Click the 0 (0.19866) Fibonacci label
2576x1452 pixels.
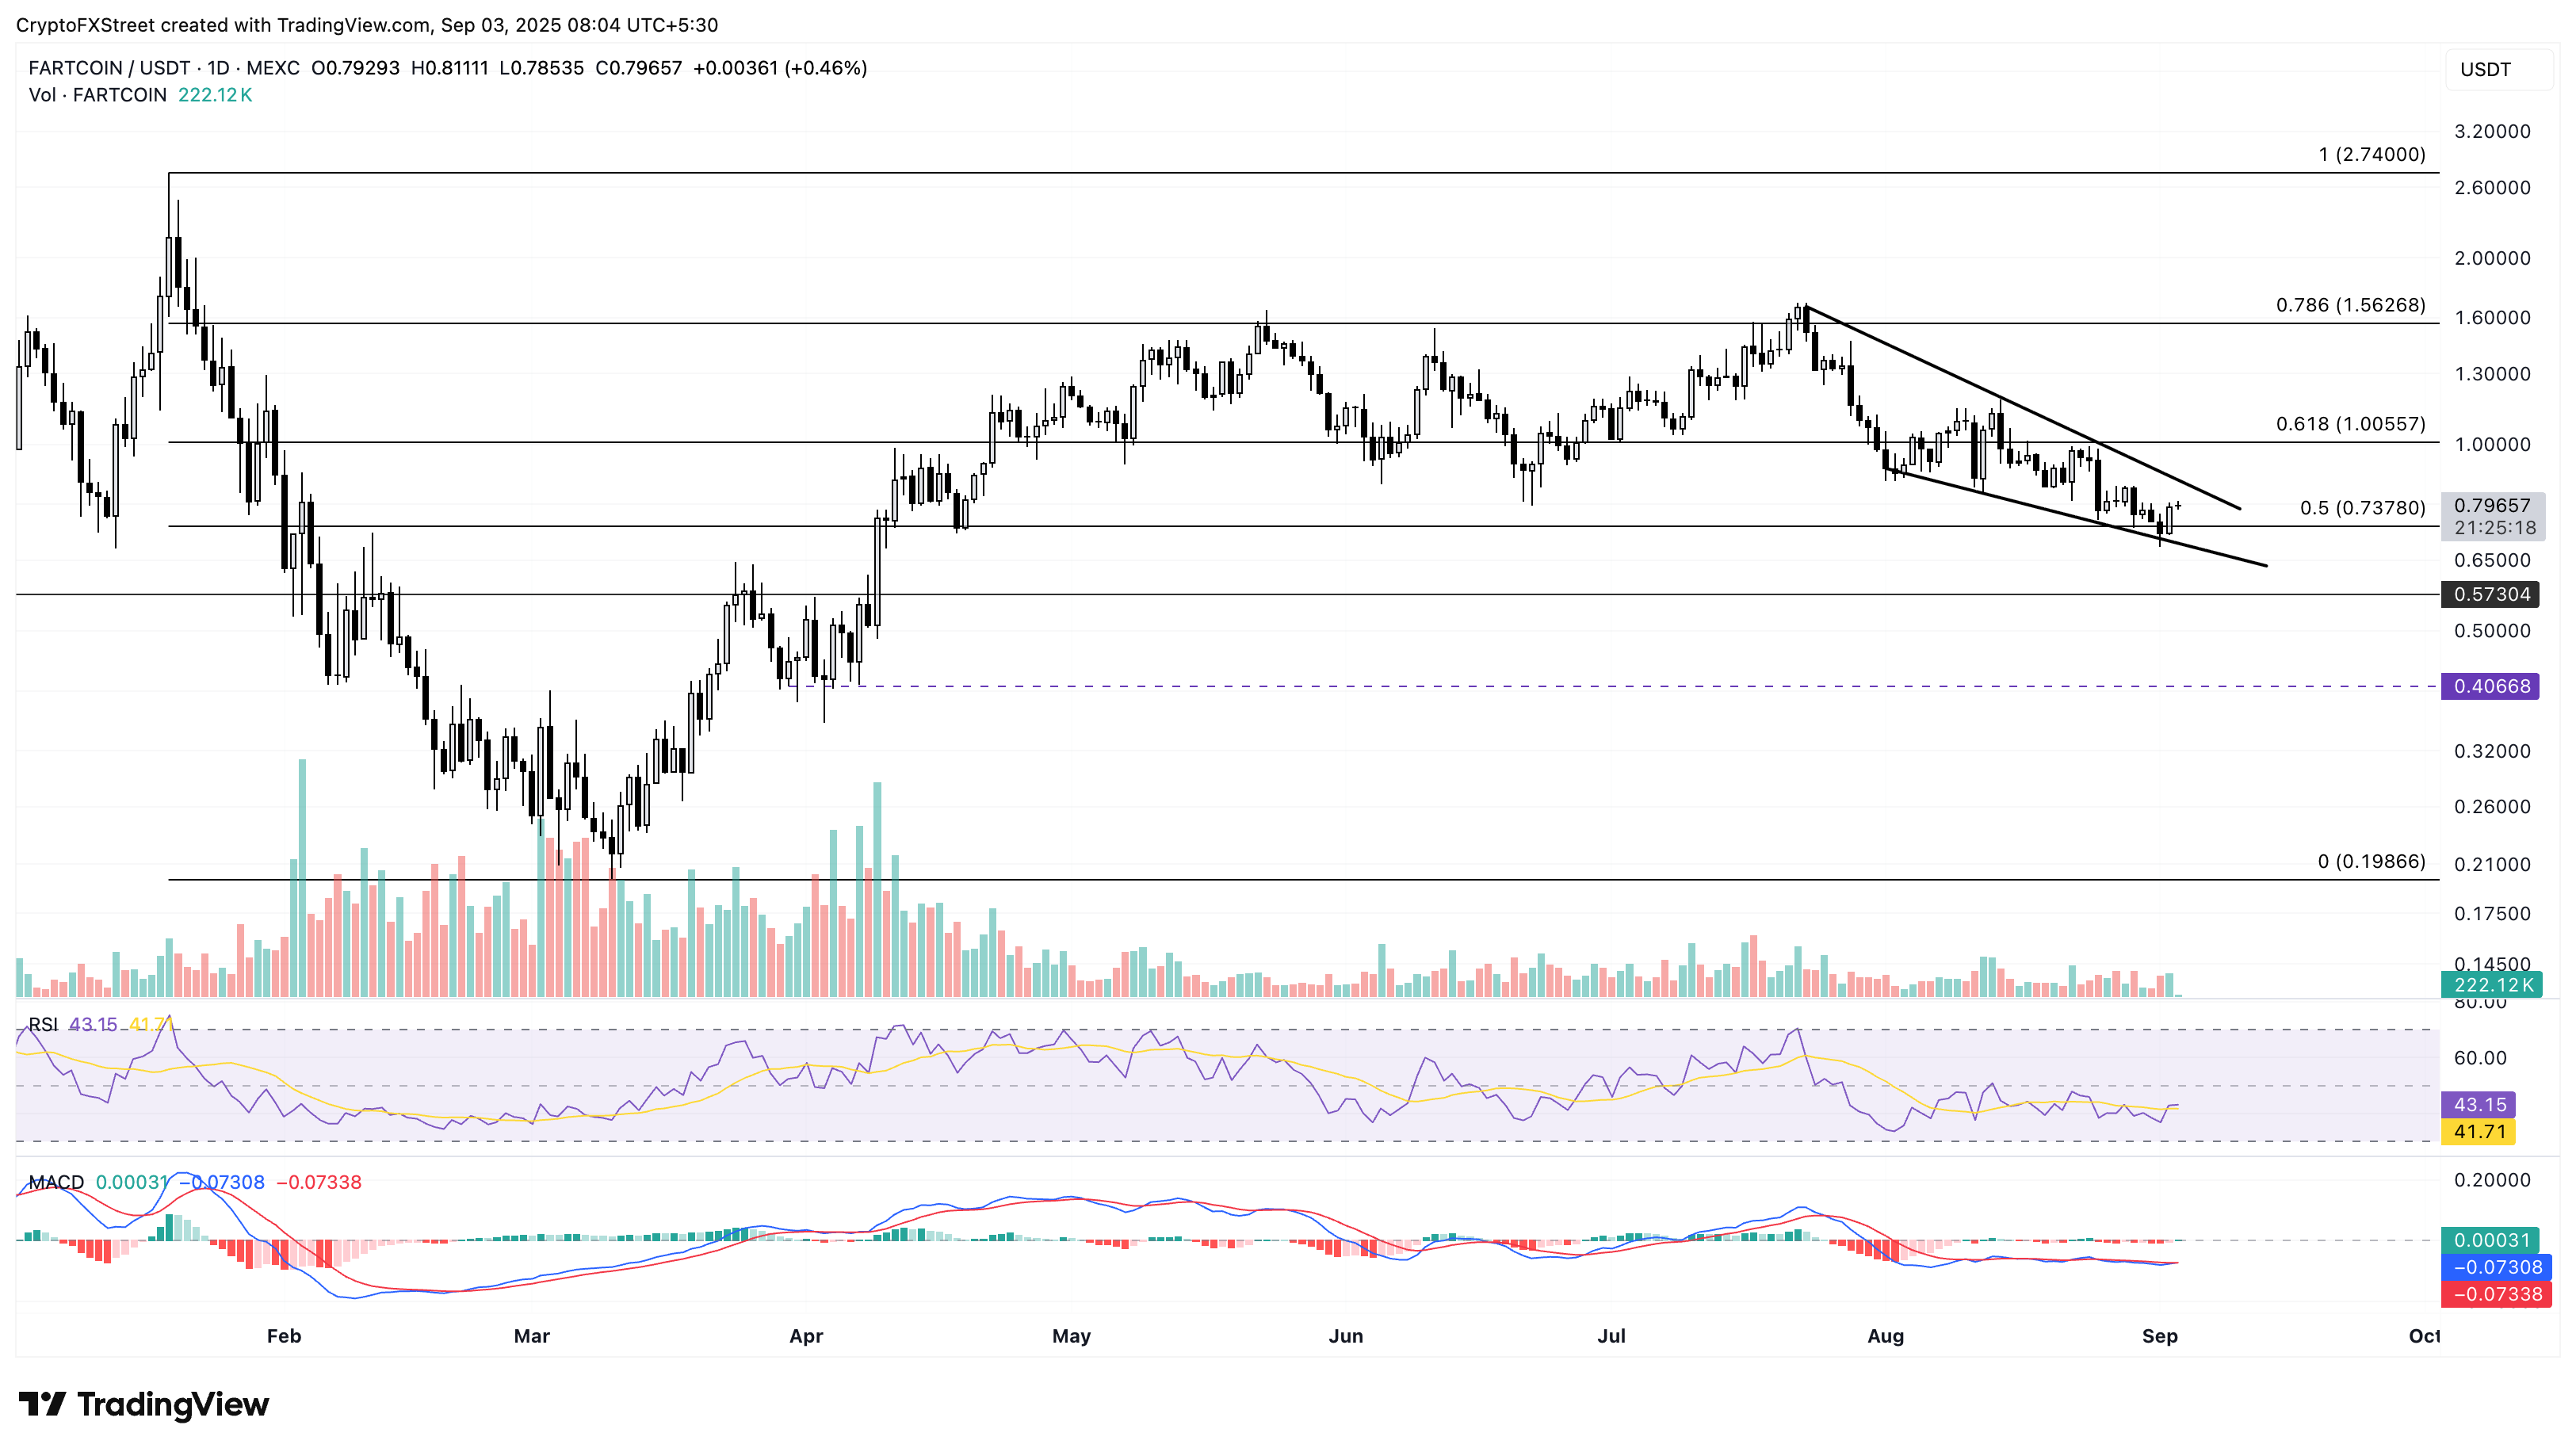click(x=2371, y=861)
